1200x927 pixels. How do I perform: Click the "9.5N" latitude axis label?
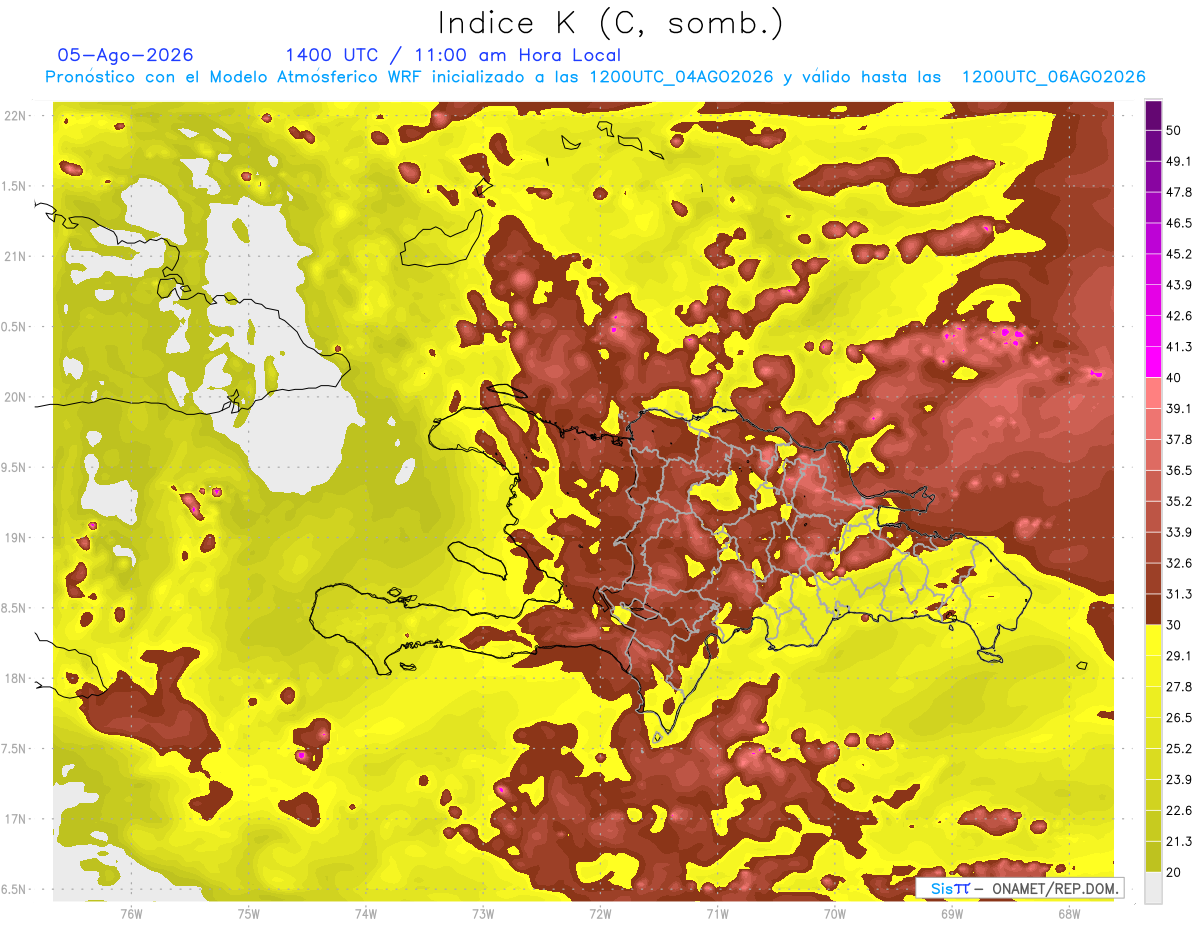15,467
